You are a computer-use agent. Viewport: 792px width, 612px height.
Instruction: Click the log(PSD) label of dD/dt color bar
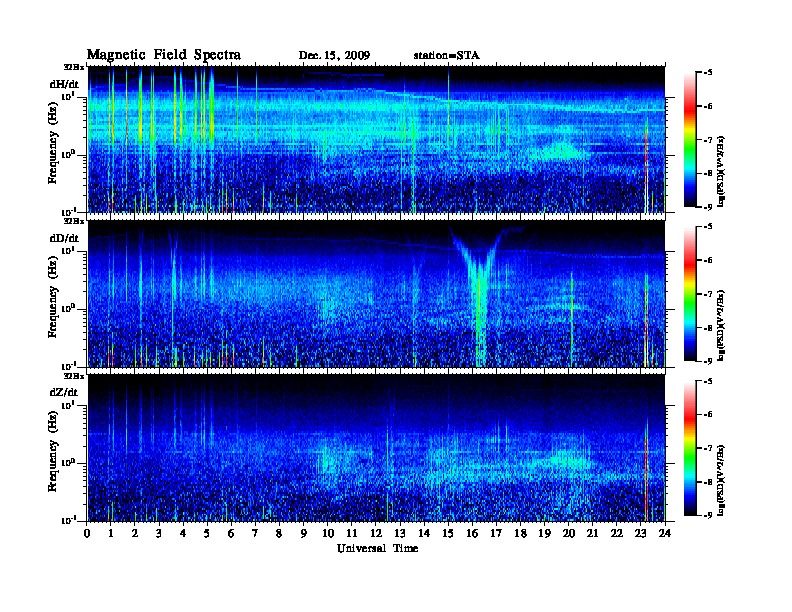pyautogui.click(x=721, y=325)
